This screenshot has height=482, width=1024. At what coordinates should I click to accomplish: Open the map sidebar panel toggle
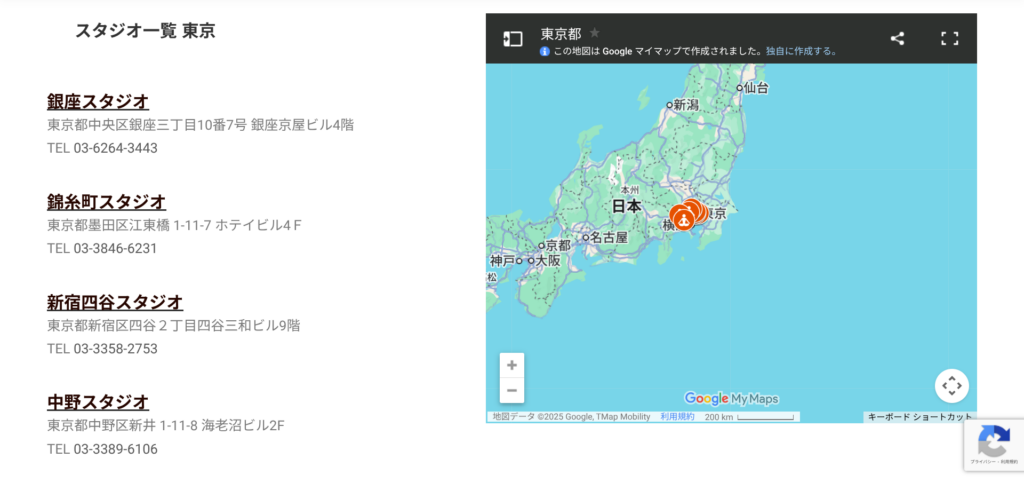[513, 39]
